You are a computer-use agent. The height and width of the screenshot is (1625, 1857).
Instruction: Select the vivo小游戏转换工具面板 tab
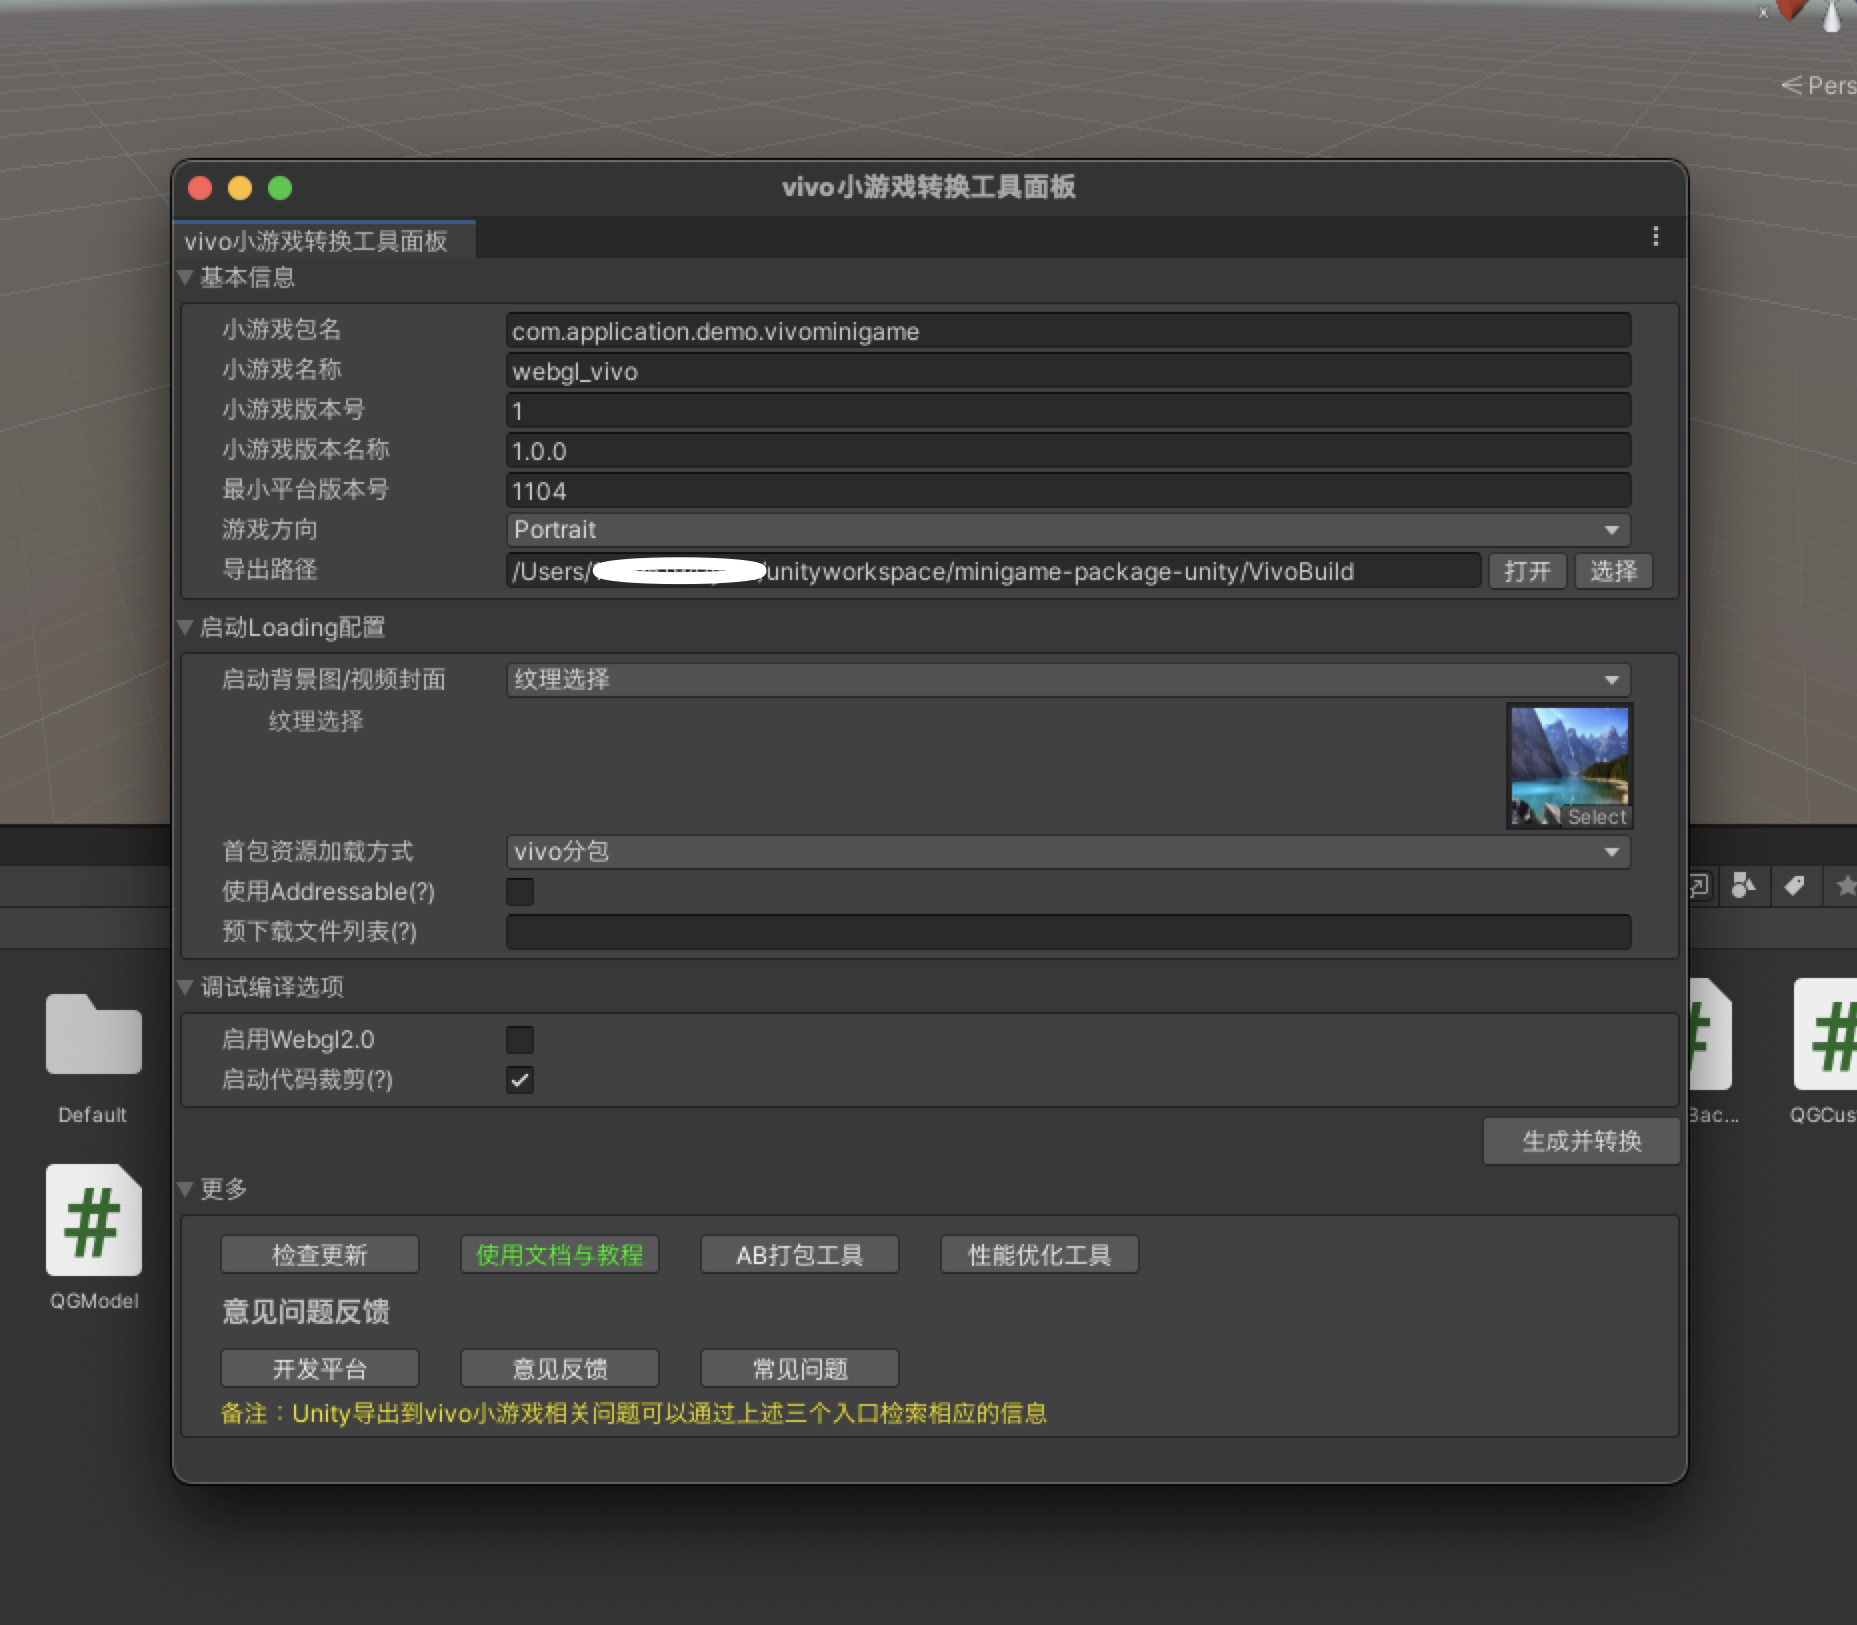[x=324, y=241]
